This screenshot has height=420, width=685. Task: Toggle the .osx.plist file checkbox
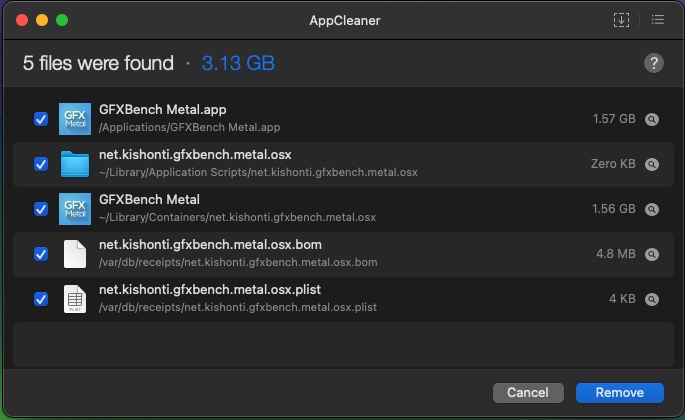pos(41,299)
